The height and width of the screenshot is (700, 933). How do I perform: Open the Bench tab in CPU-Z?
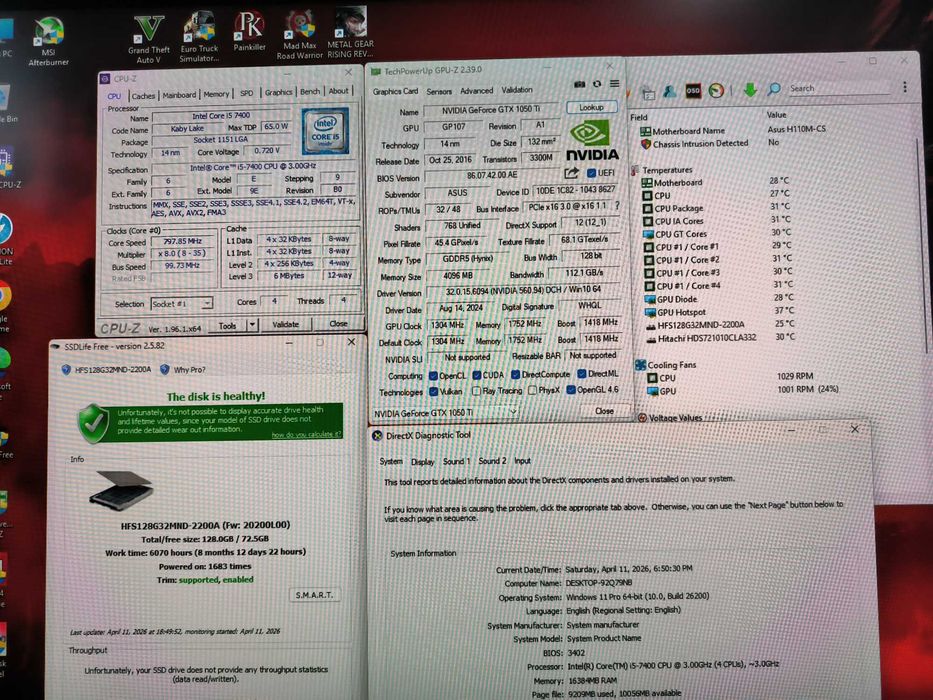tap(309, 92)
